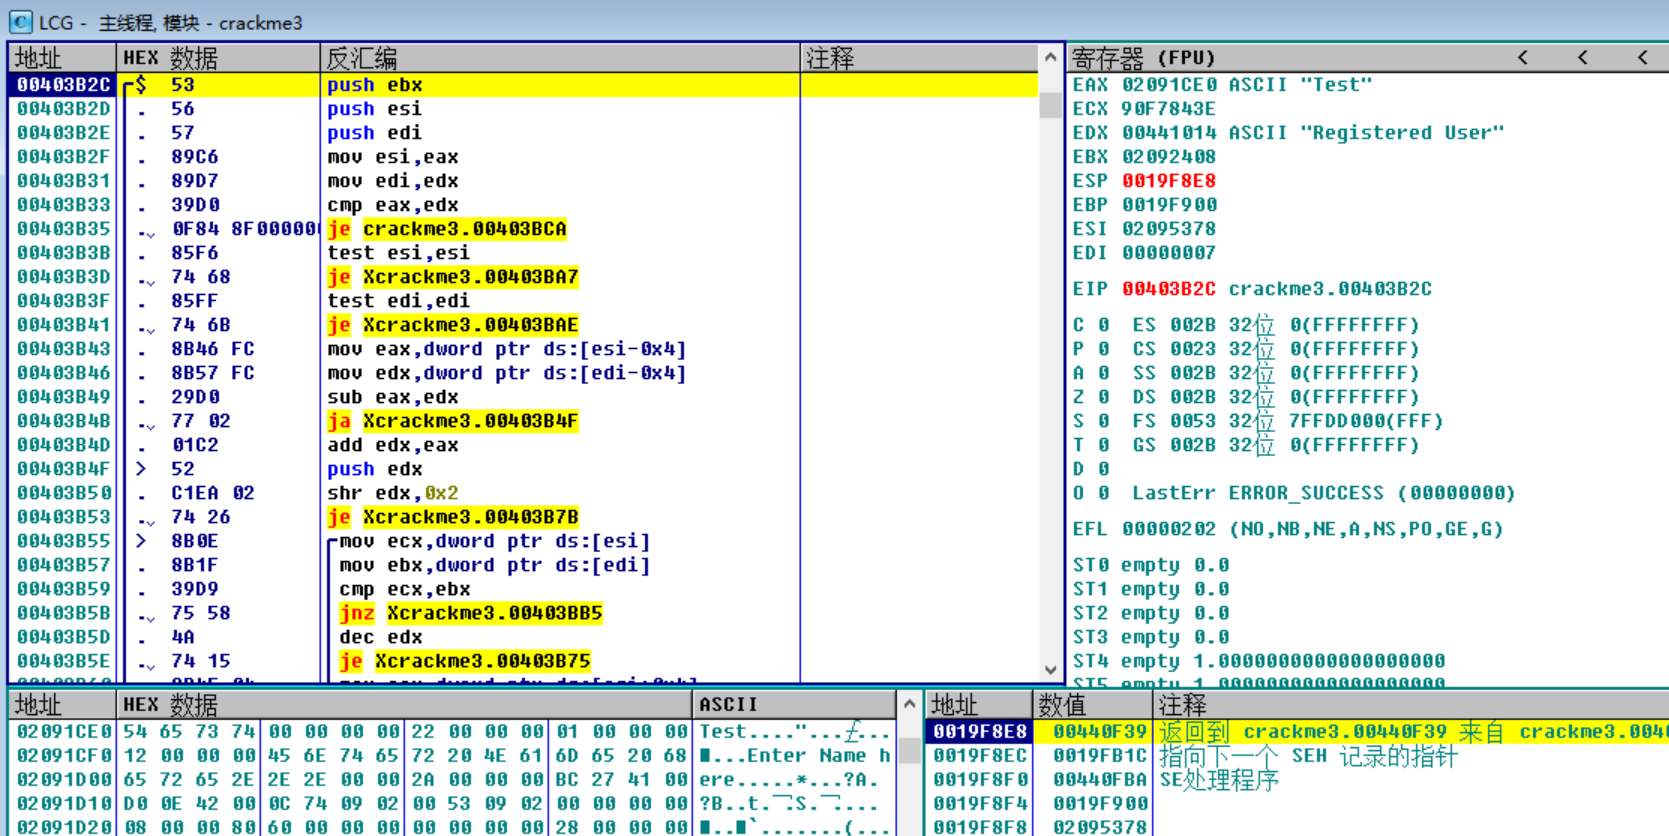Click the EIP register value 00403B2C
Image resolution: width=1669 pixels, height=836 pixels.
point(1169,289)
